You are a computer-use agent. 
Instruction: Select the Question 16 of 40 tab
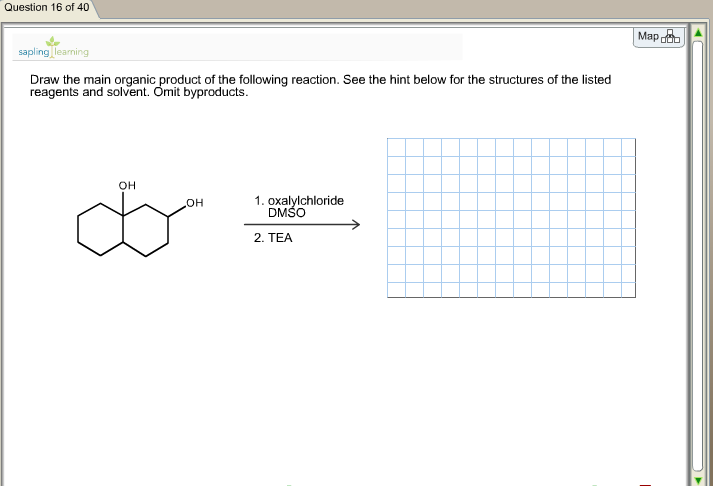coord(47,8)
